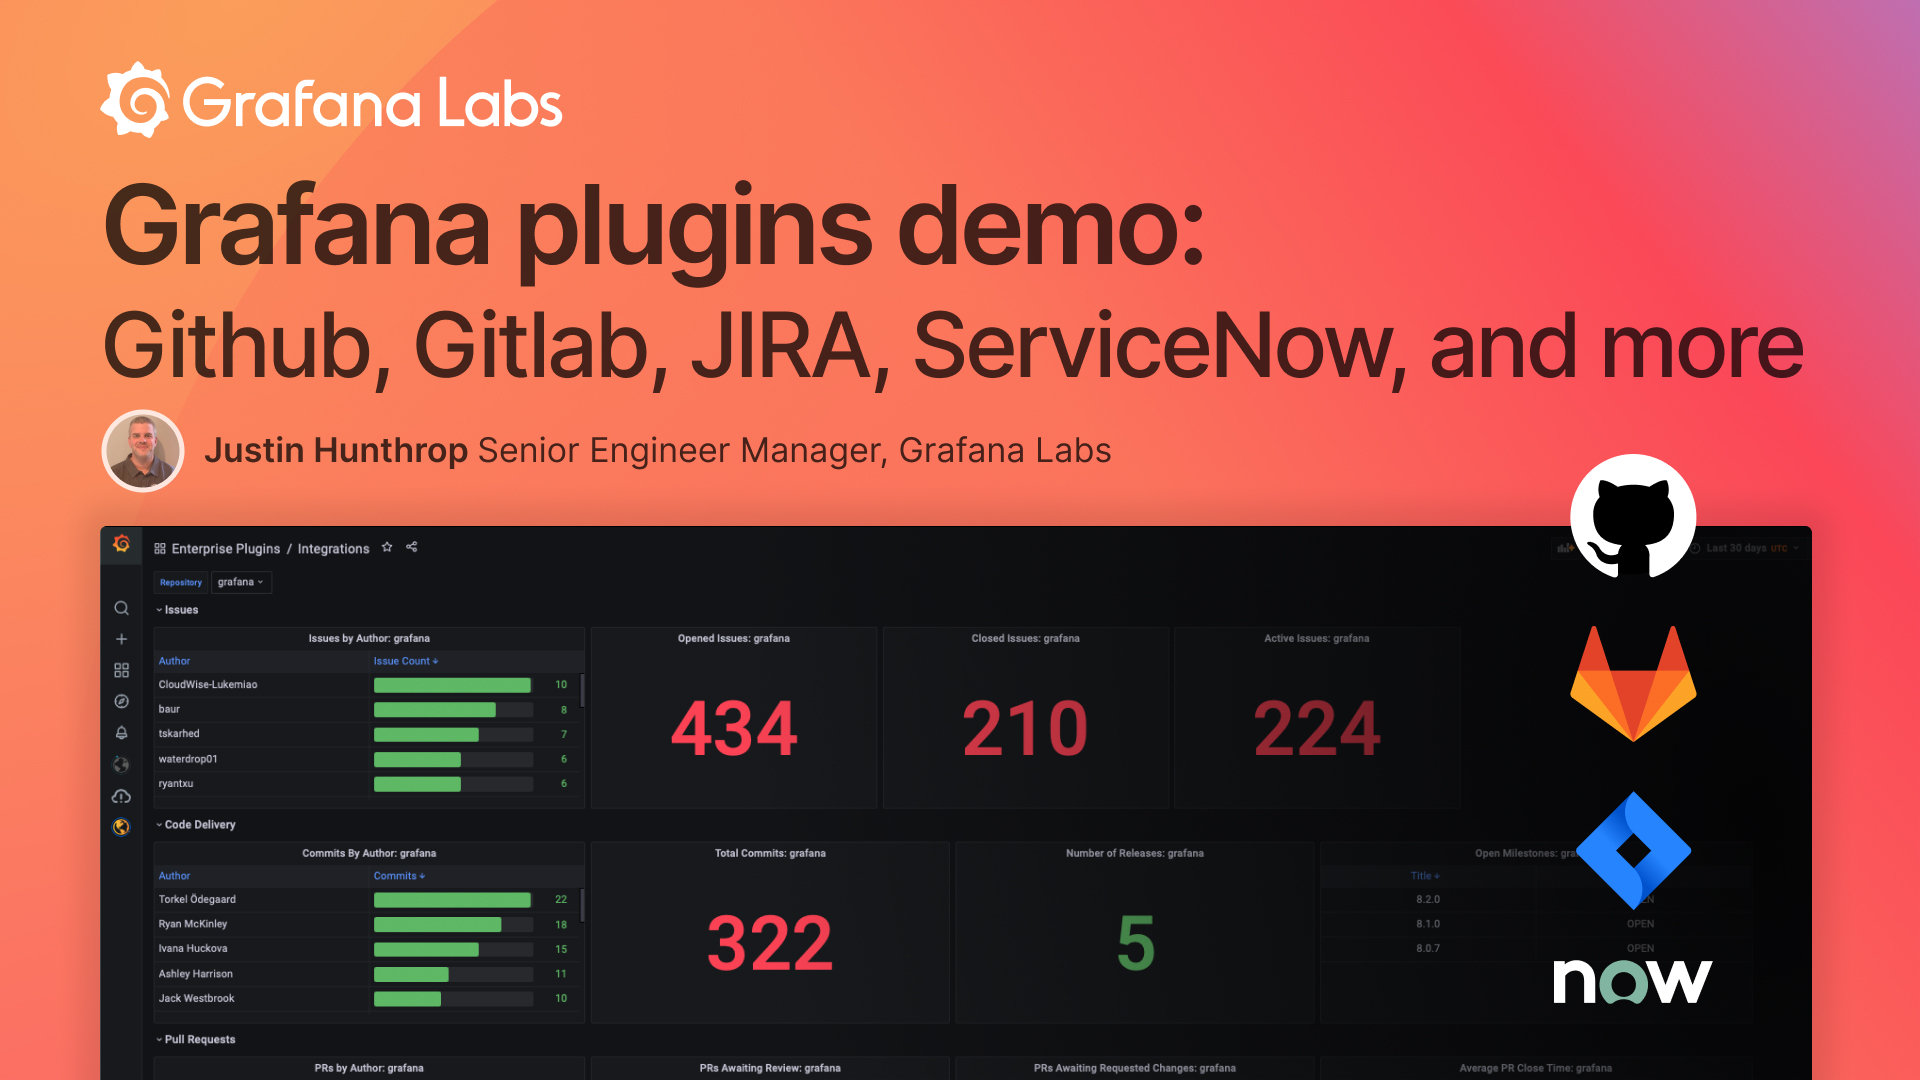The height and width of the screenshot is (1080, 1920).
Task: Toggle the dashboard favorite star
Action: pos(387,547)
